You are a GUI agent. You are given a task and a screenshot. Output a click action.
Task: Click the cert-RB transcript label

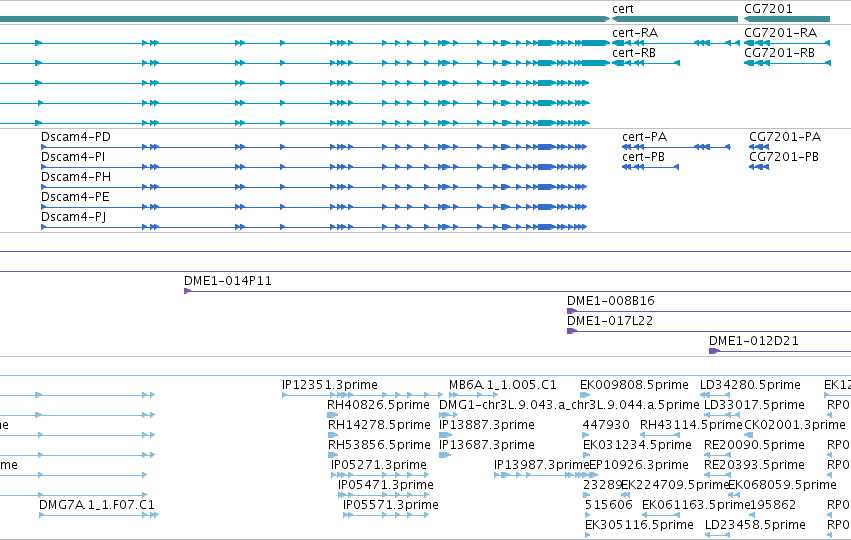click(x=634, y=53)
